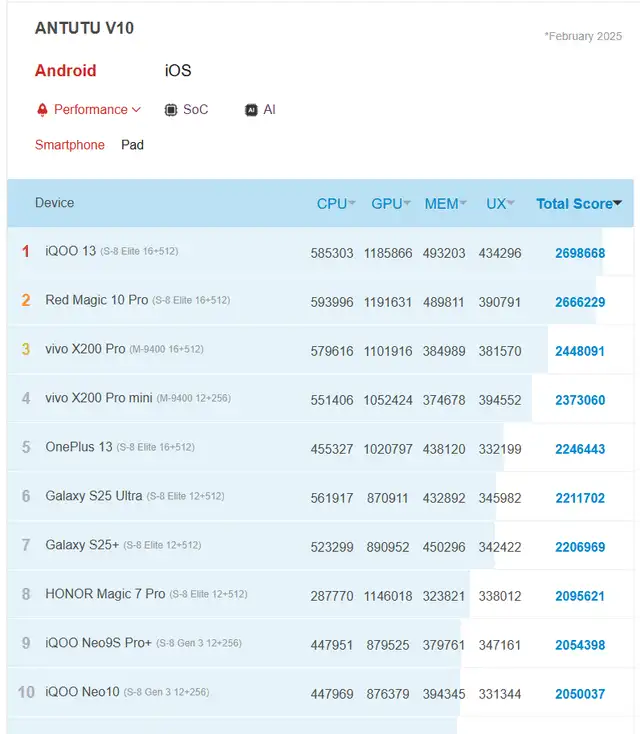Click total score 2666229
The width and height of the screenshot is (640, 734).
pyautogui.click(x=580, y=302)
